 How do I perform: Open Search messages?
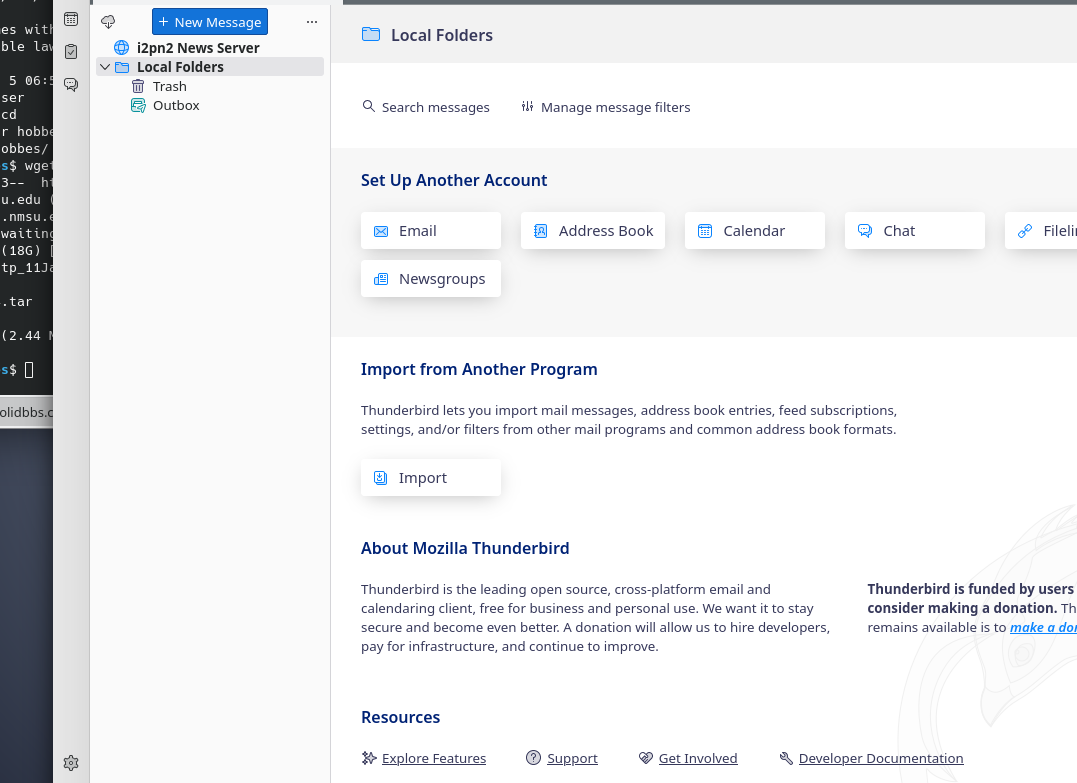coord(426,107)
